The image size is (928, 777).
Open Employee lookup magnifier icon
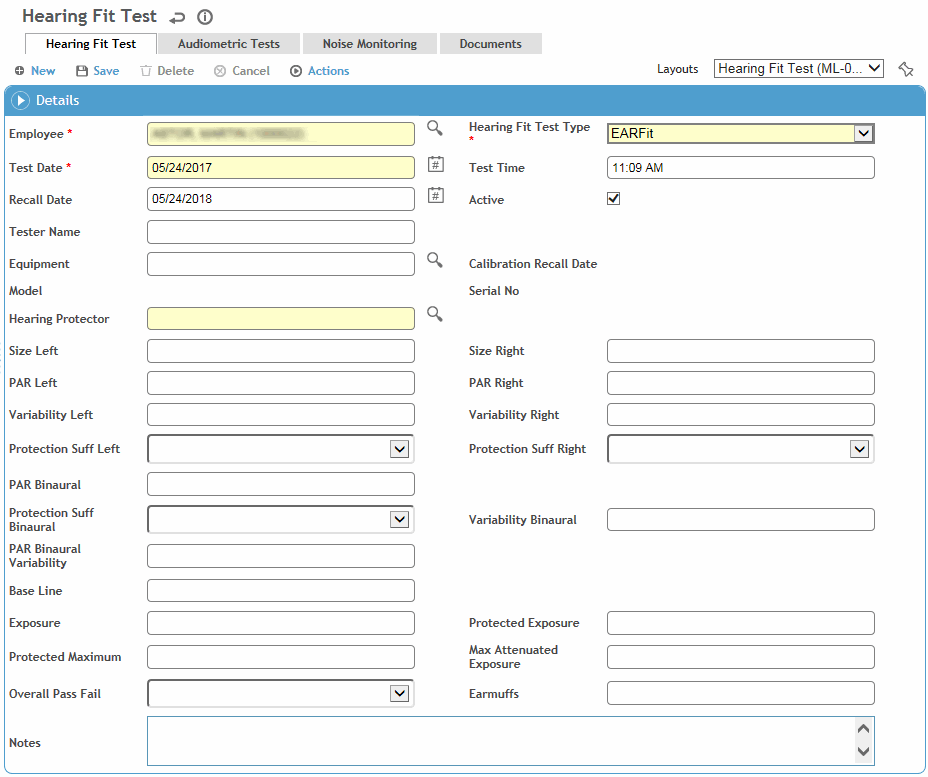pyautogui.click(x=434, y=128)
